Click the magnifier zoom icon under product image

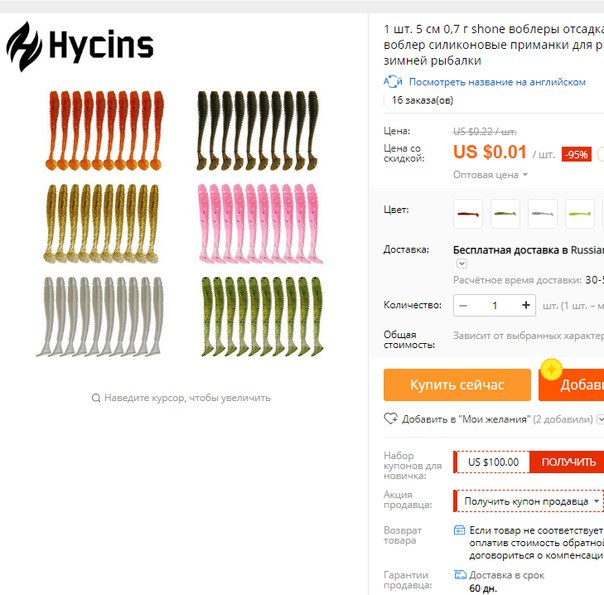pos(96,398)
